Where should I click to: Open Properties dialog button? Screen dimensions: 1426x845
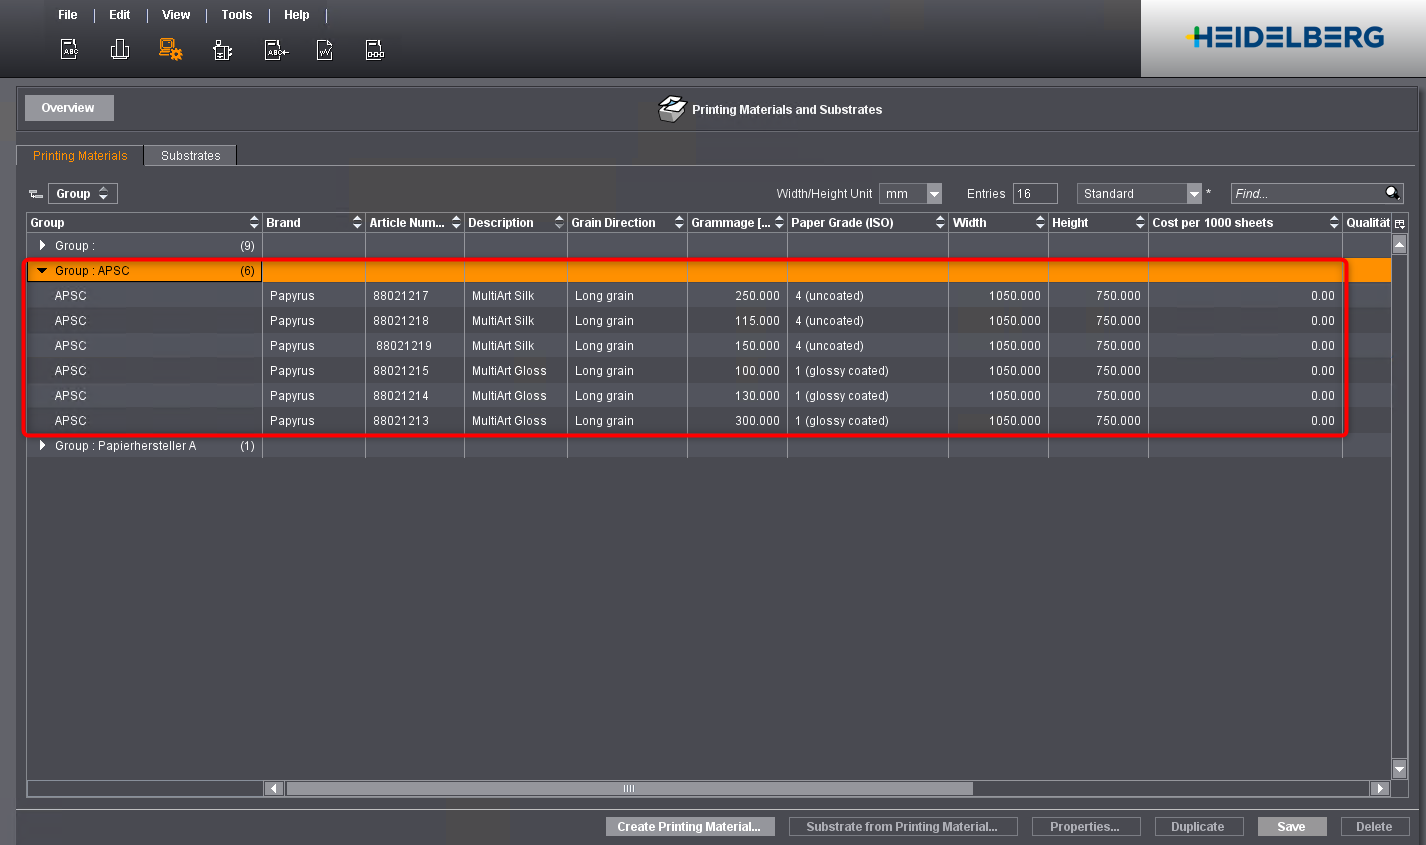click(1085, 827)
